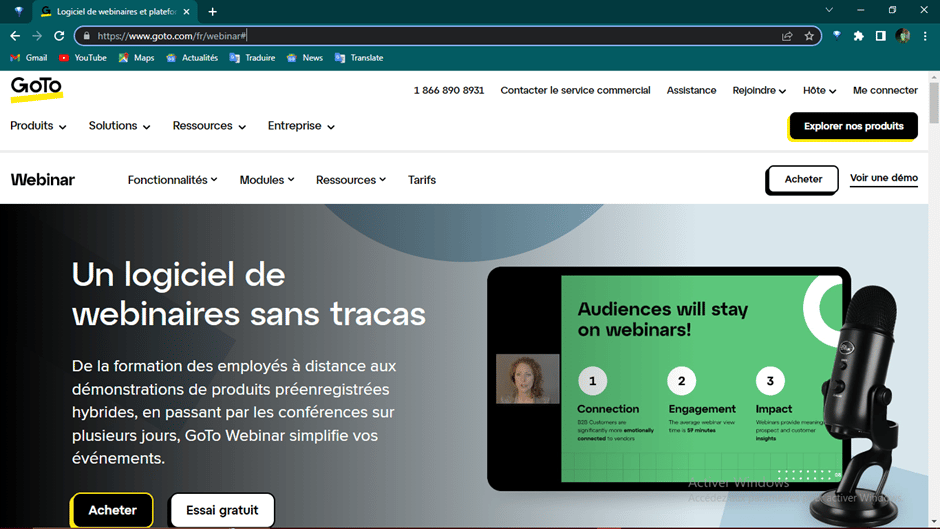Click the browser forward arrow
The image size is (940, 529).
pos(37,36)
